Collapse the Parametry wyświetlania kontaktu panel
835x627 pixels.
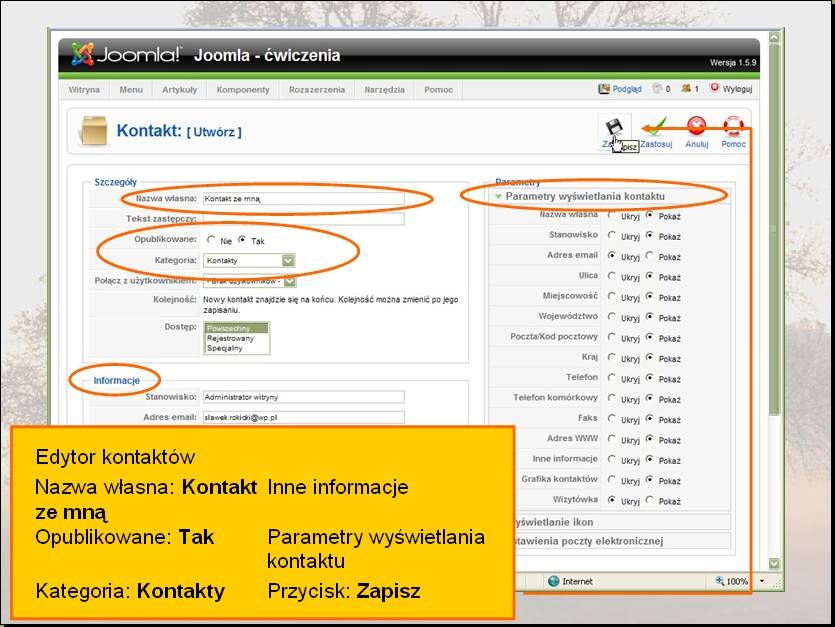pyautogui.click(x=610, y=196)
